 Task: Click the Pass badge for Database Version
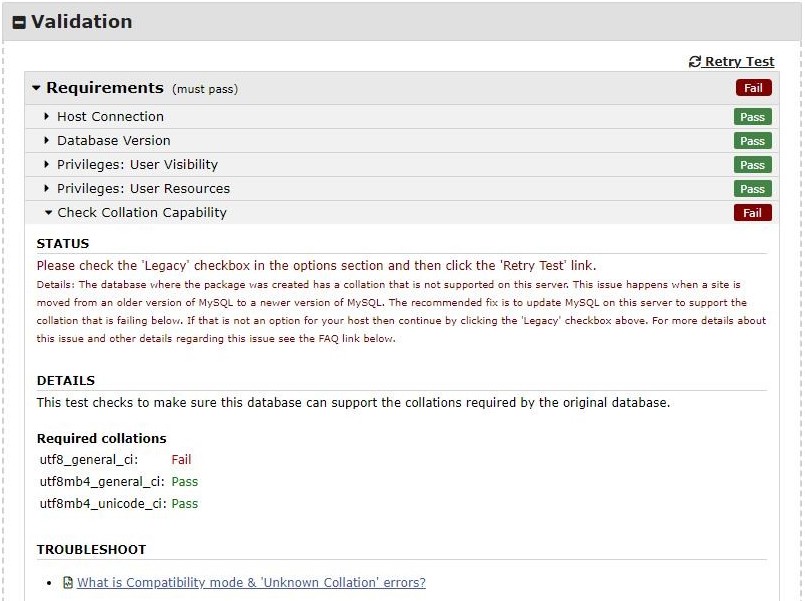[x=752, y=141]
